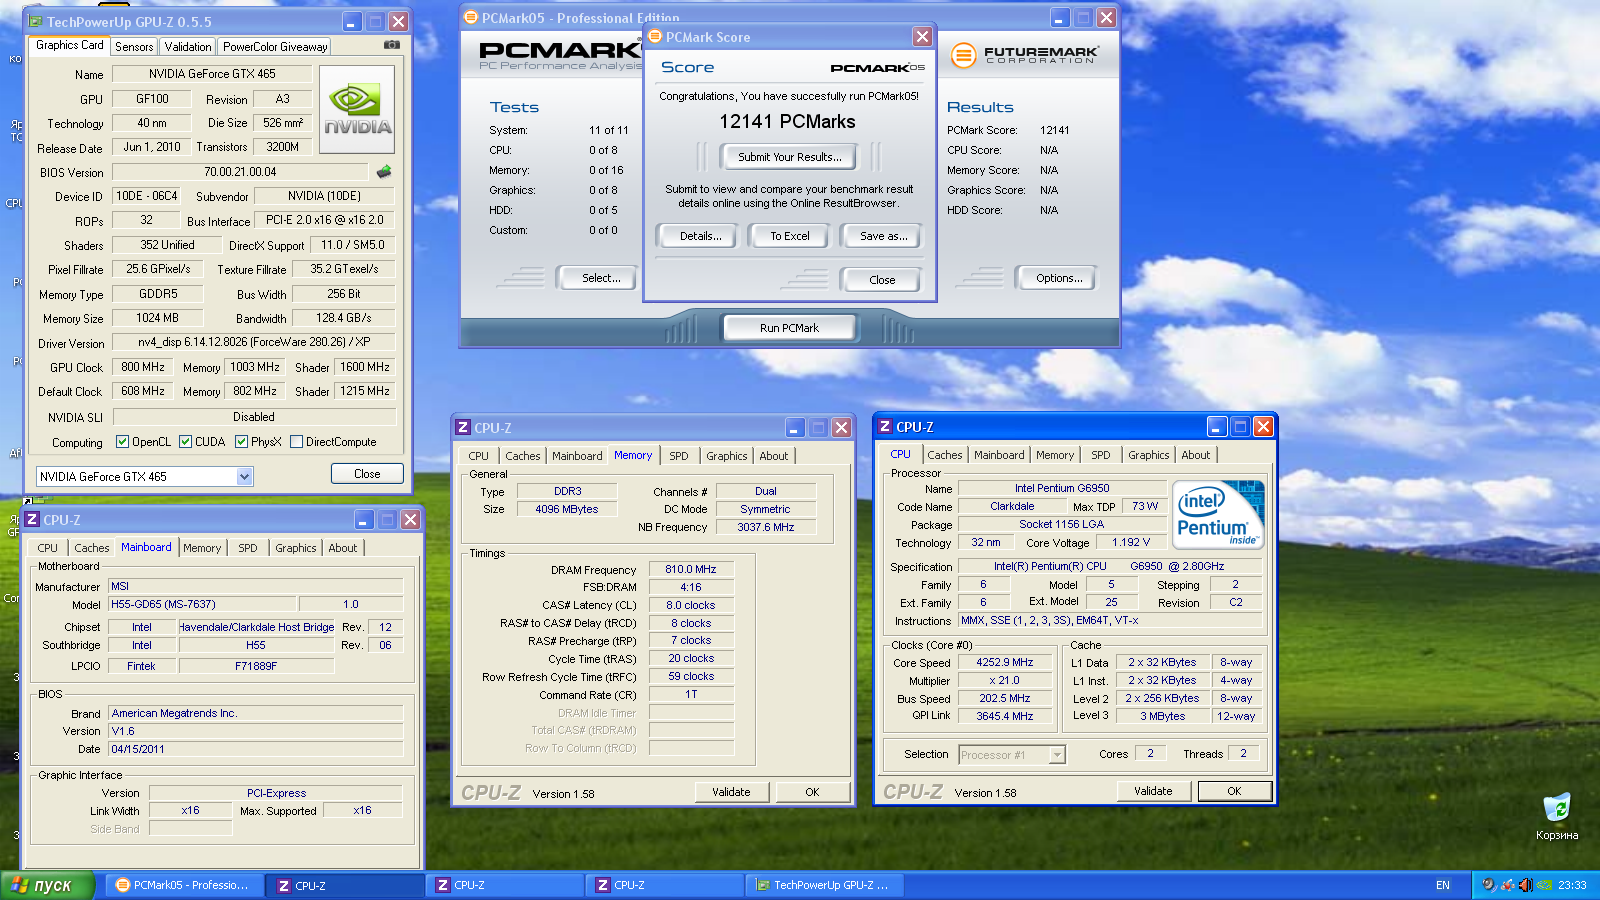This screenshot has height=900, width=1600.
Task: Click the Intel Pentium G6950 name field
Action: click(1062, 489)
